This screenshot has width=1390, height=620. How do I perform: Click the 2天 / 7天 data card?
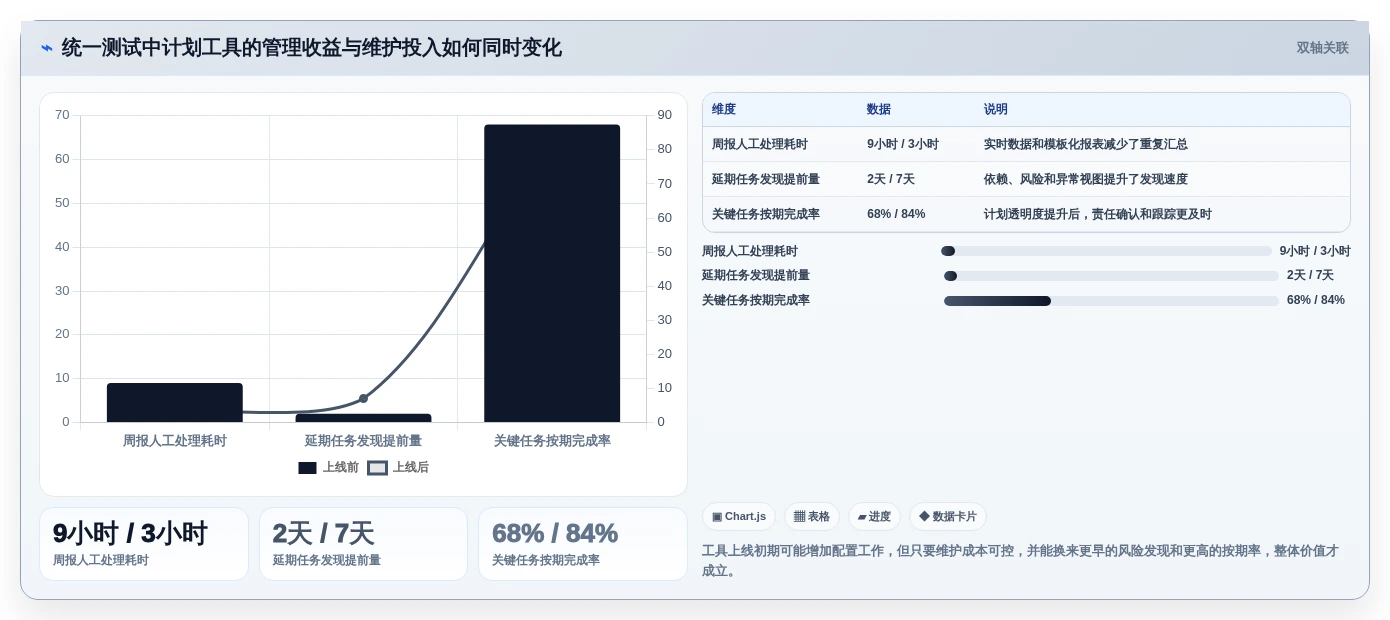point(363,544)
